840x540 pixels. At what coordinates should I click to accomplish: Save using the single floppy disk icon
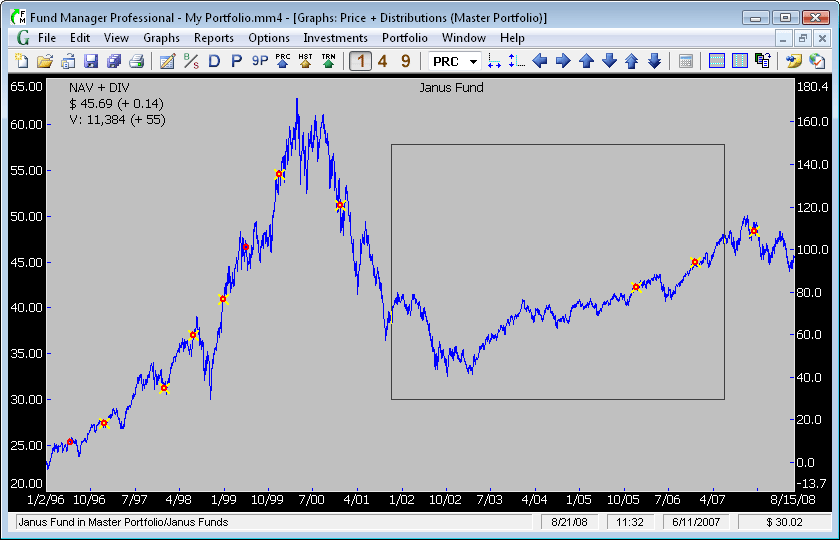(91, 61)
